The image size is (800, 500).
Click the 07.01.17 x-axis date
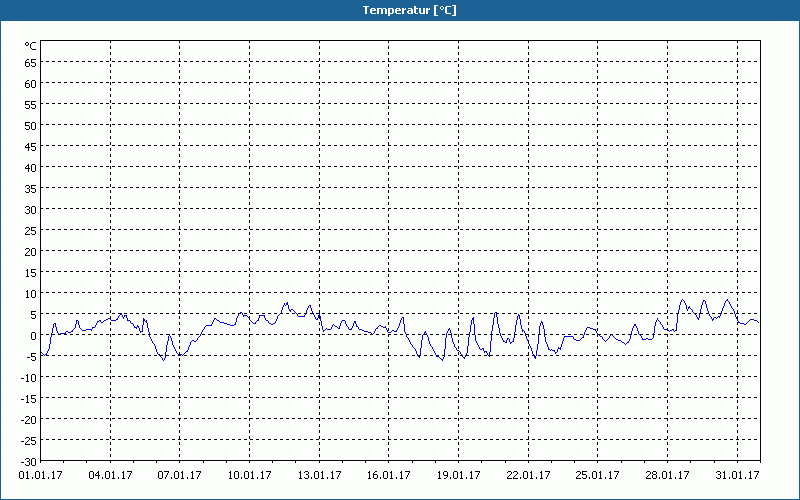pos(180,476)
